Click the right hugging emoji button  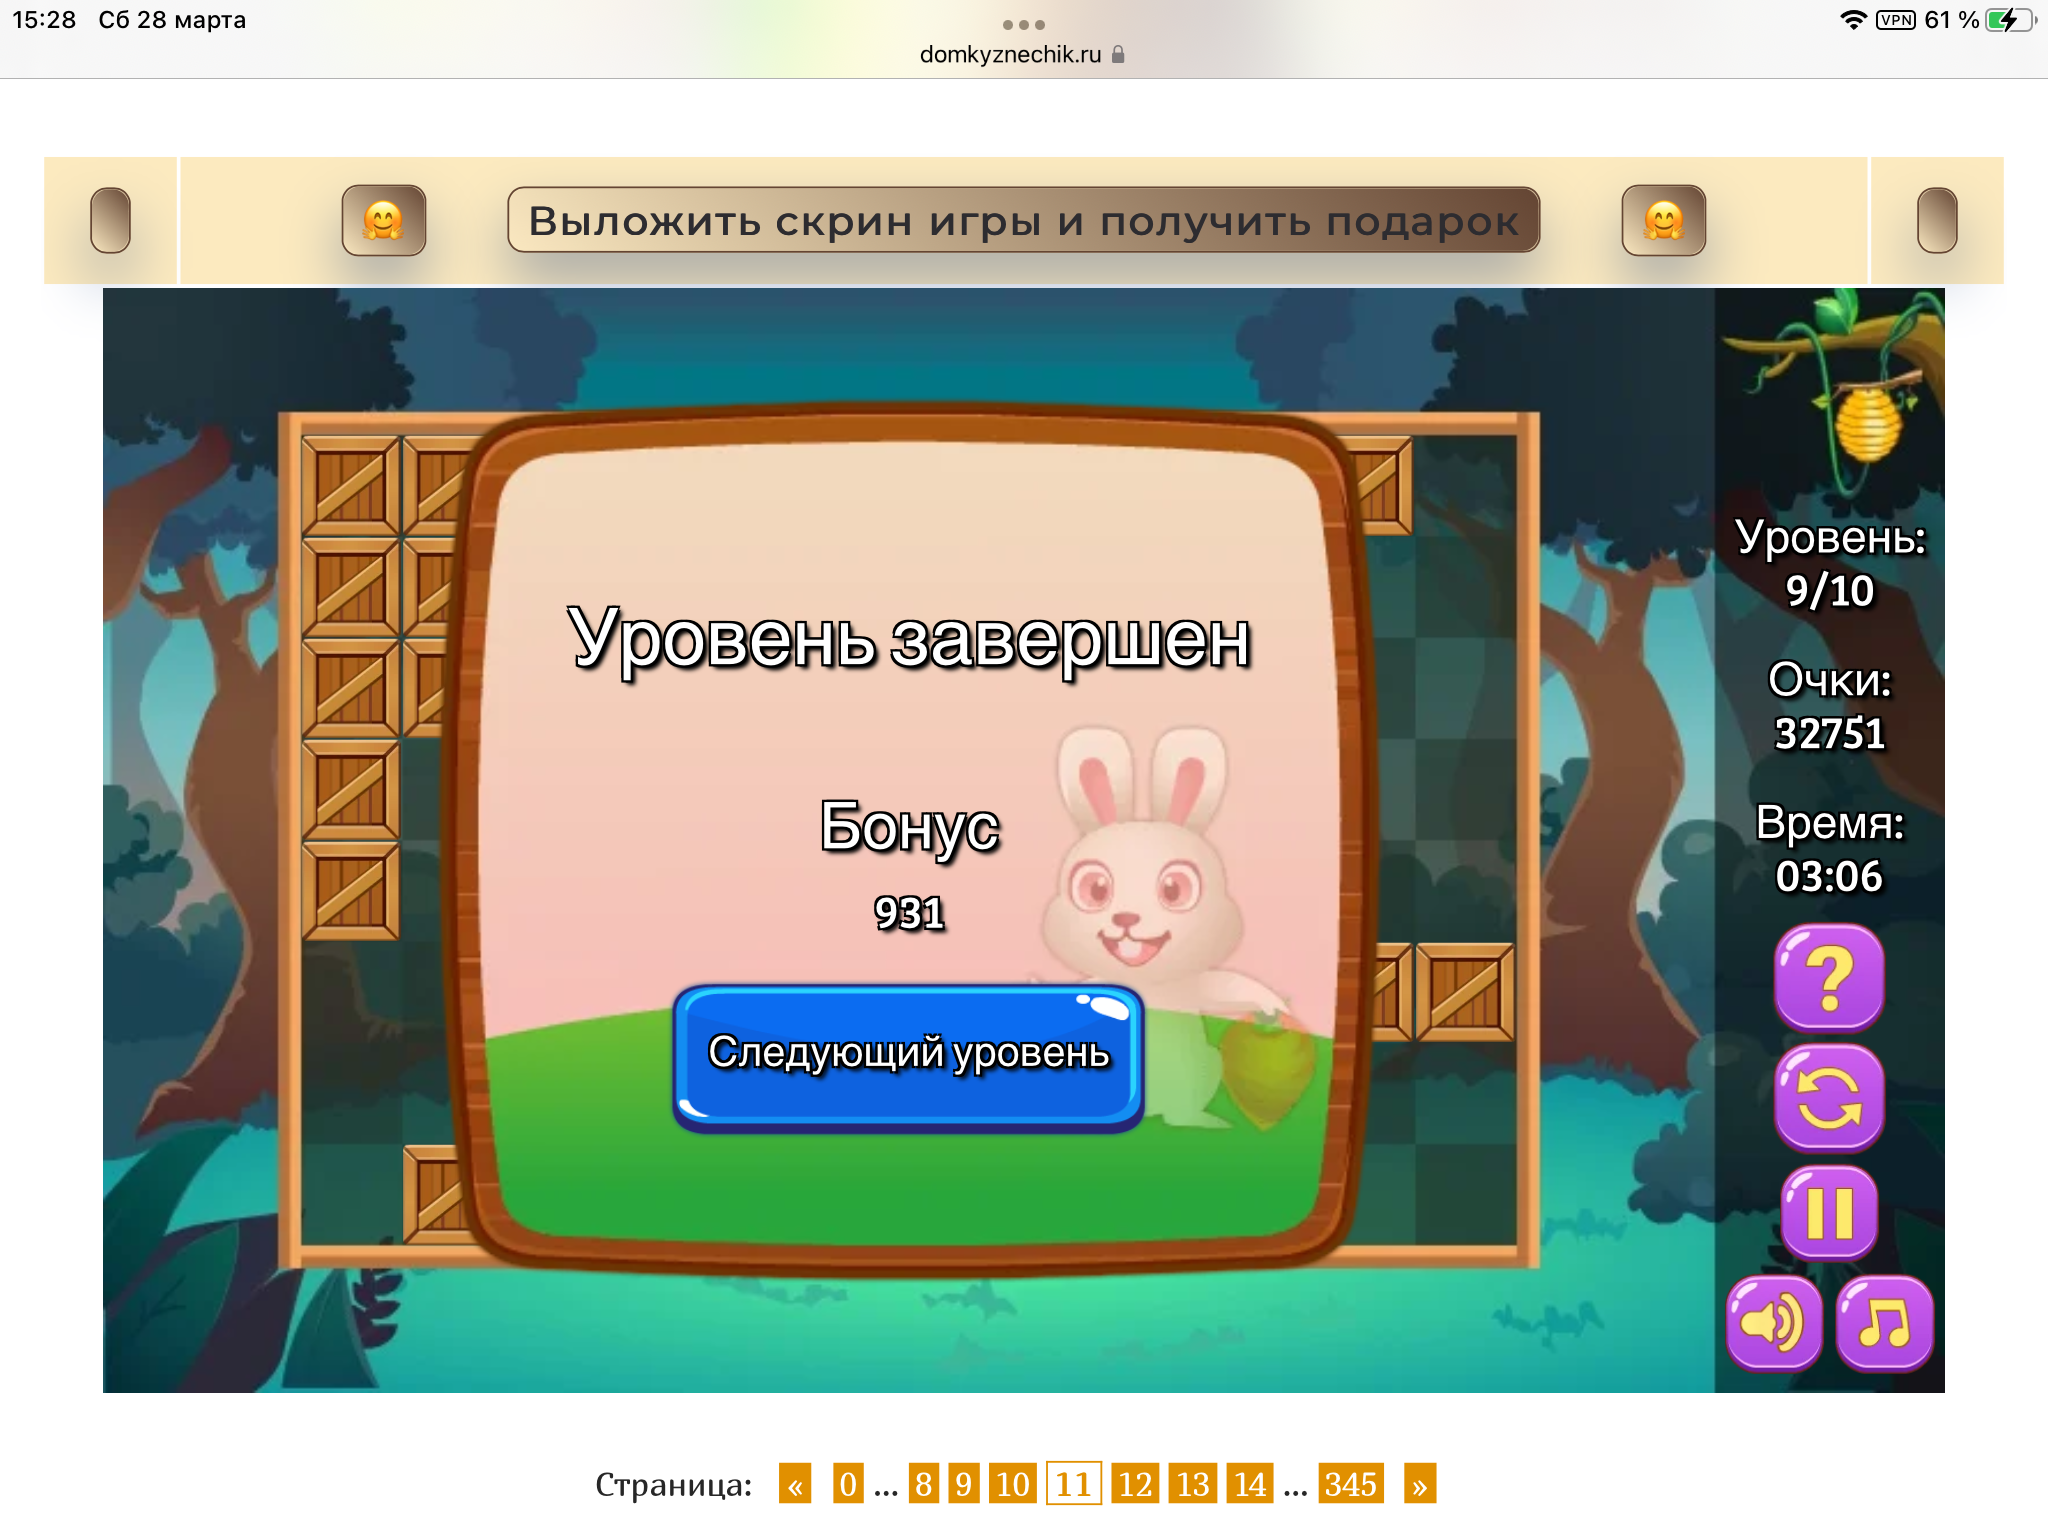[1663, 220]
